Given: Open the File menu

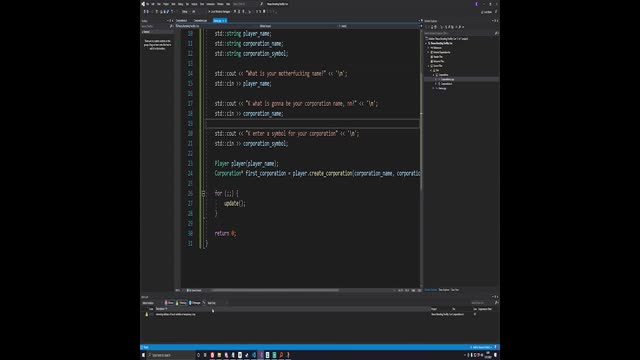Looking at the screenshot, I should tap(148, 4).
